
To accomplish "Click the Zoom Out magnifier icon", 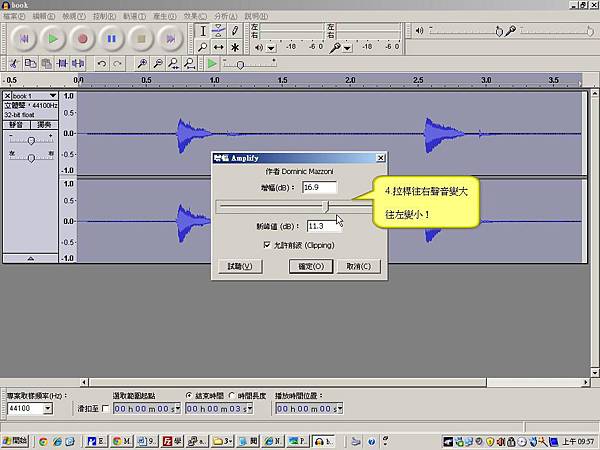I will [158, 64].
